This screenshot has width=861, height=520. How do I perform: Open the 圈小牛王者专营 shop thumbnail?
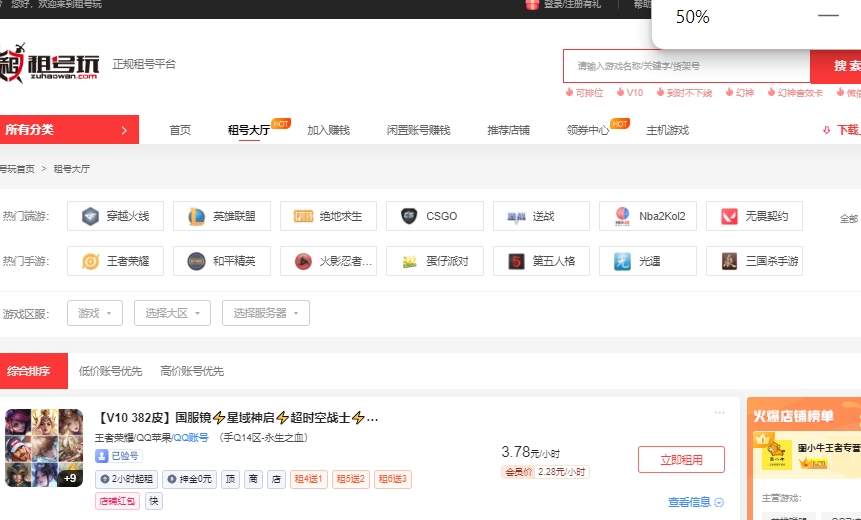pyautogui.click(x=776, y=454)
